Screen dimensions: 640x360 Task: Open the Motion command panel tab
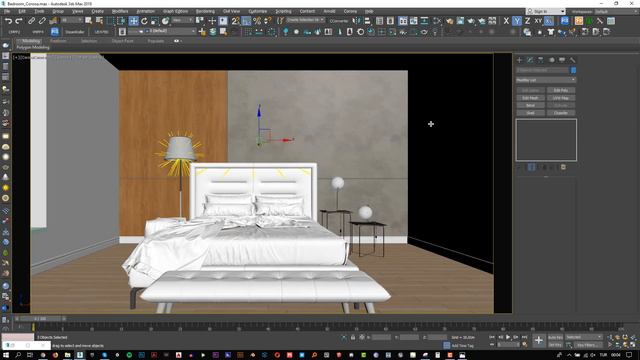551,60
